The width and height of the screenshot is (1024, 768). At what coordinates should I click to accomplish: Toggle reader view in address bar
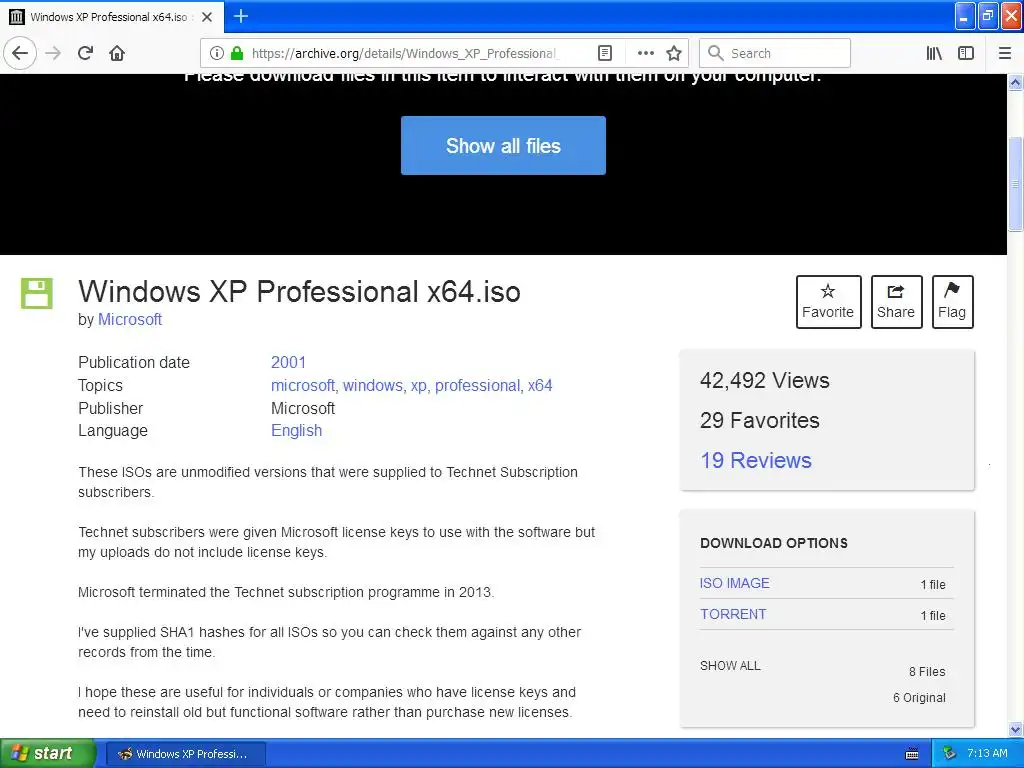click(x=605, y=53)
